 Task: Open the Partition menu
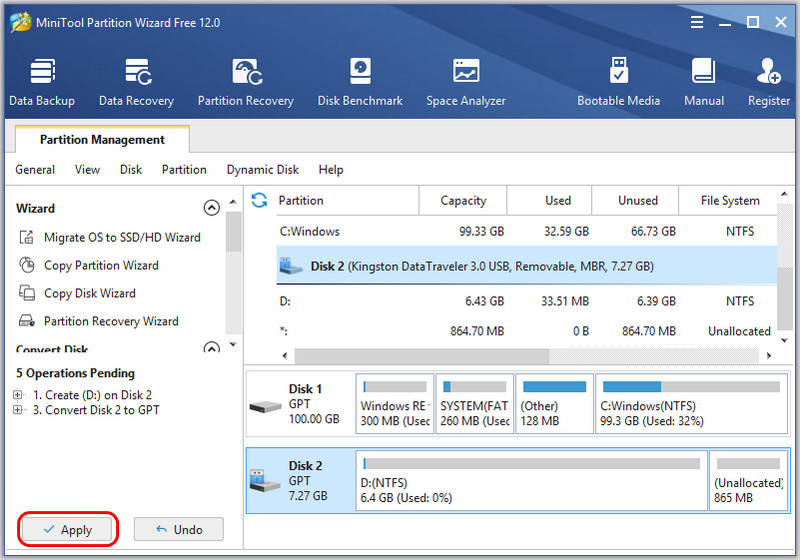pyautogui.click(x=184, y=169)
